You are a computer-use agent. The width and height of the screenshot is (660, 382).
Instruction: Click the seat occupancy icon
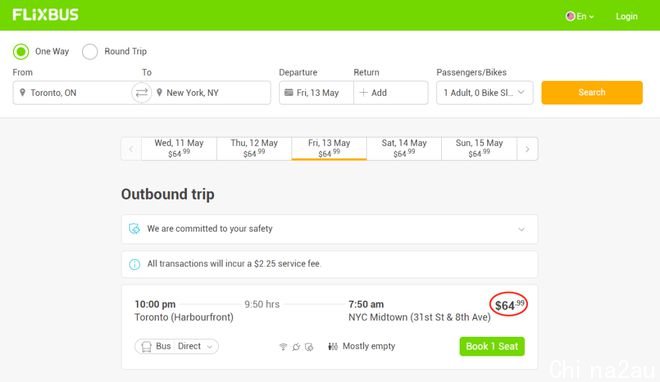pos(333,347)
